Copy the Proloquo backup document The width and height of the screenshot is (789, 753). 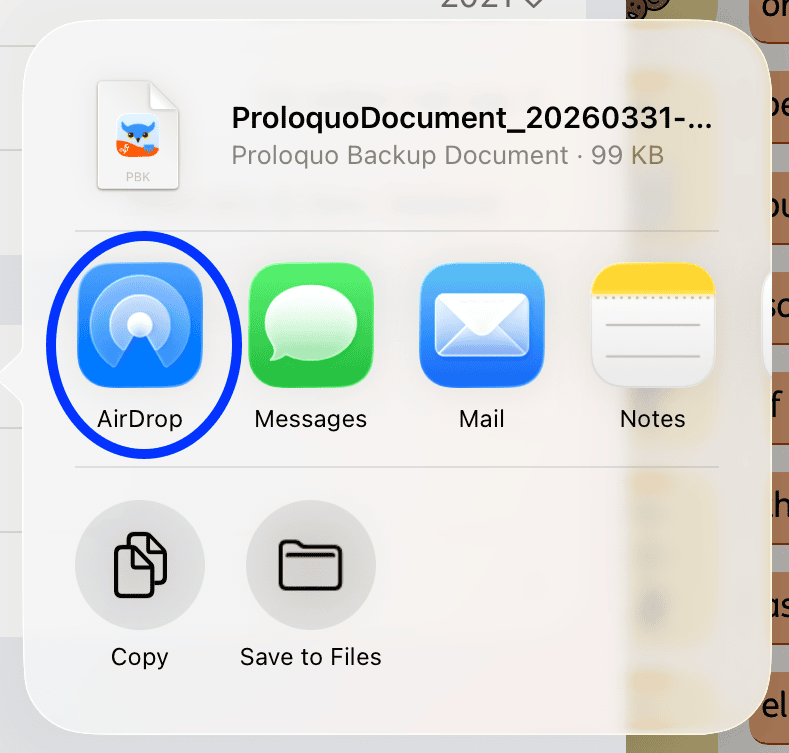click(140, 565)
